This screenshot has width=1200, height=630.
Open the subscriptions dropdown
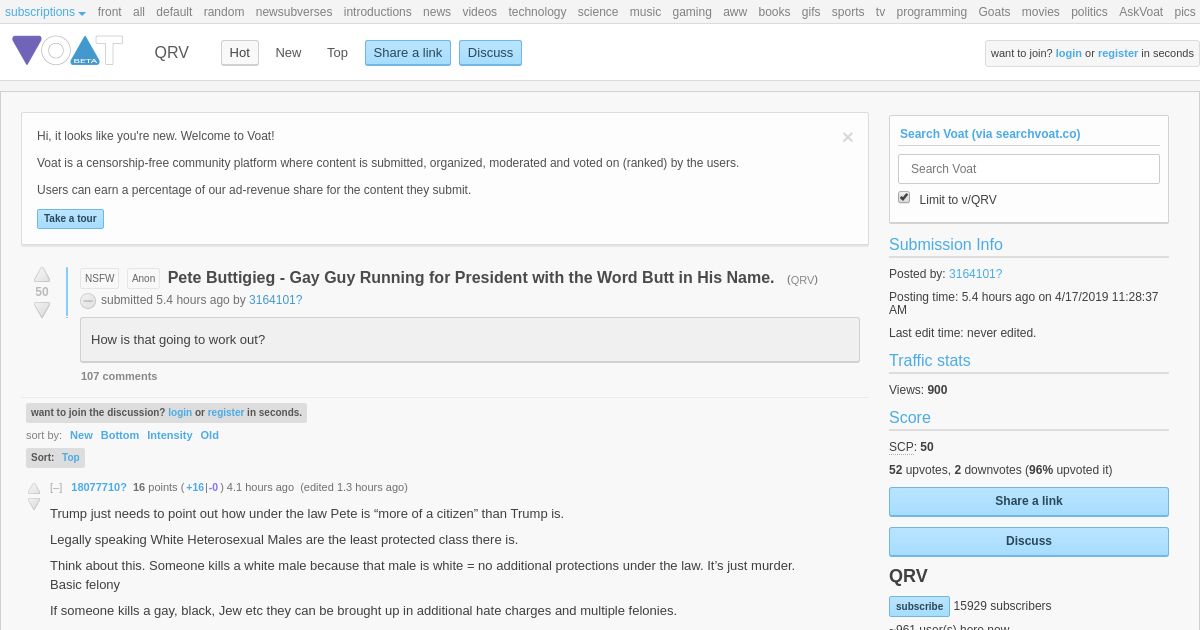point(45,12)
